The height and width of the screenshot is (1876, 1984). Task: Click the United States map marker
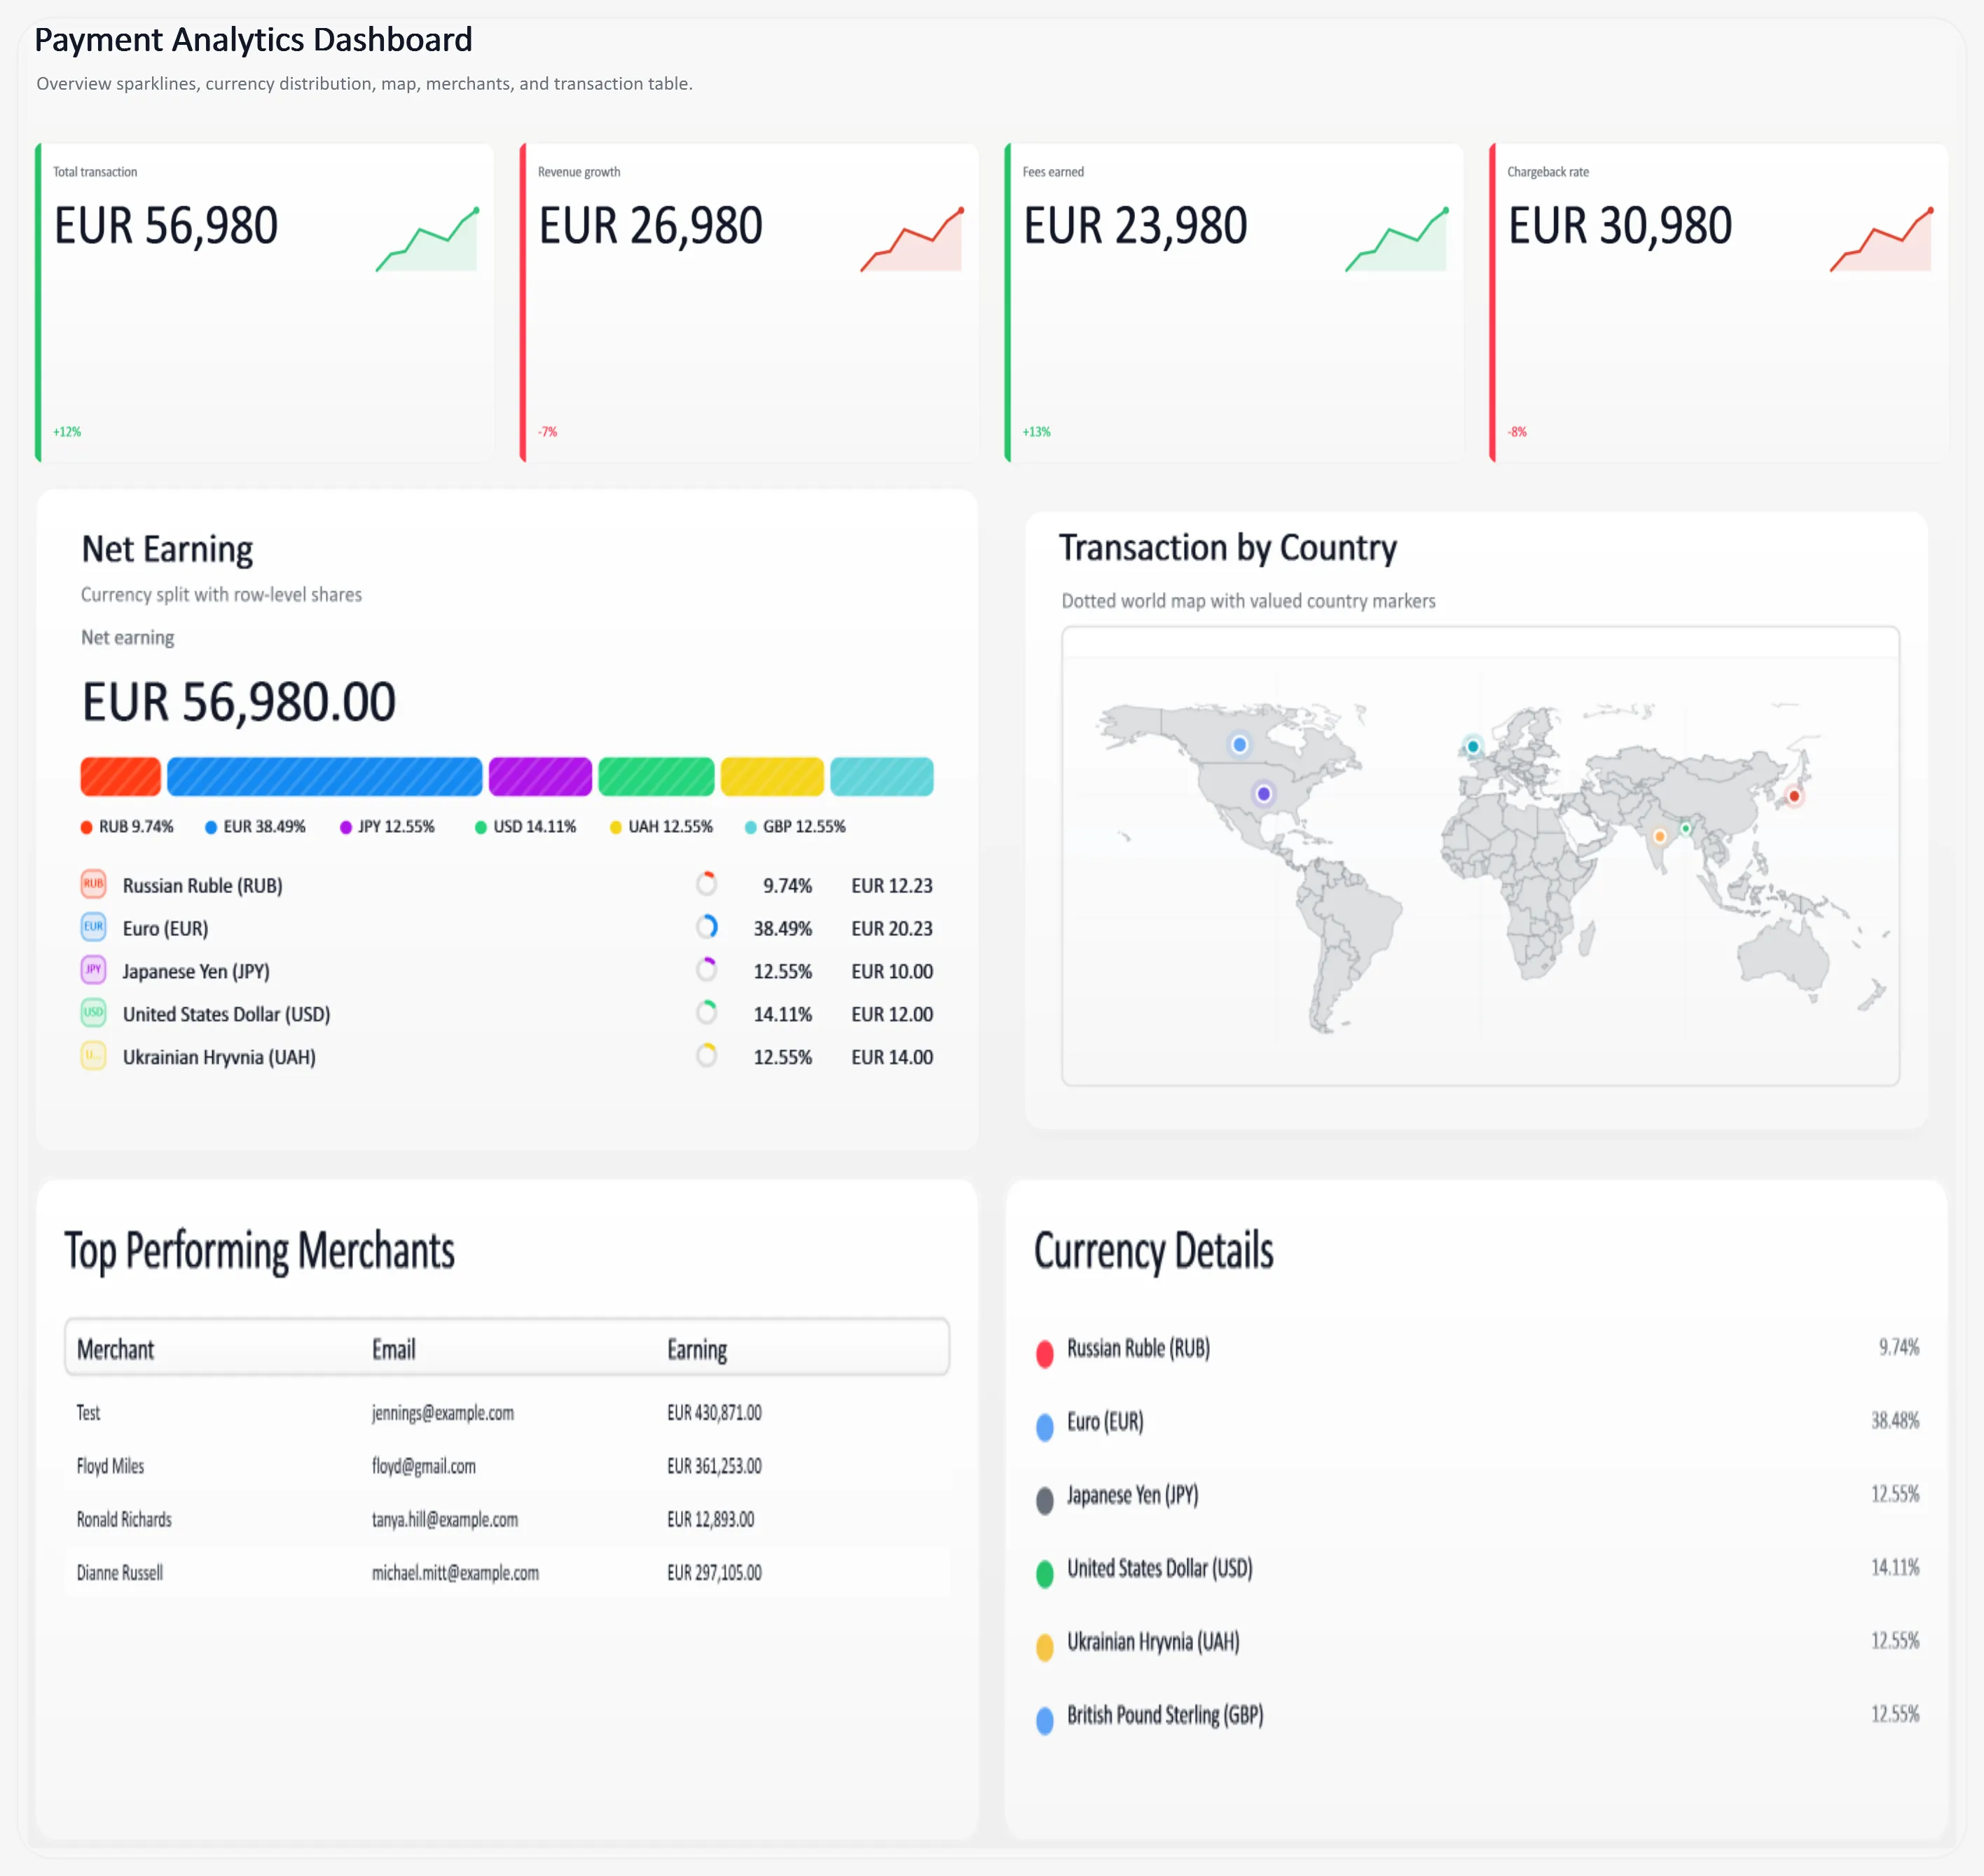click(x=1264, y=794)
